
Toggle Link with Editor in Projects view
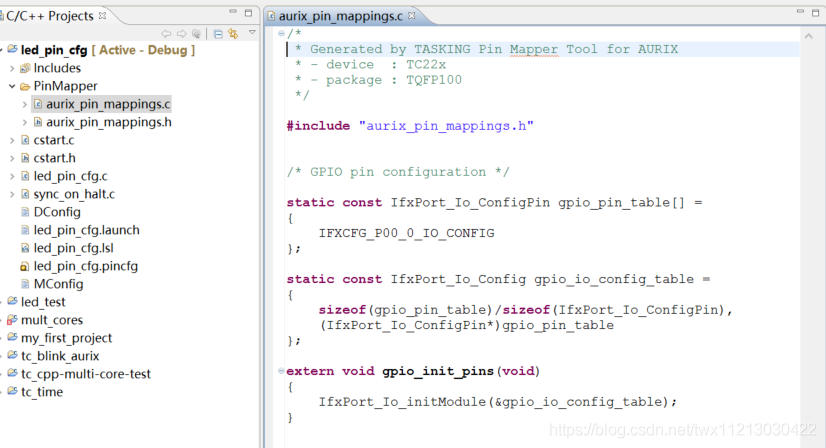coord(233,34)
